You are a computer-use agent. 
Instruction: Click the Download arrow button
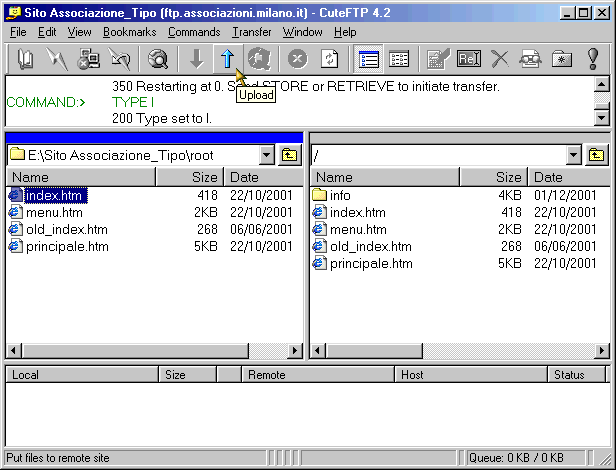196,59
